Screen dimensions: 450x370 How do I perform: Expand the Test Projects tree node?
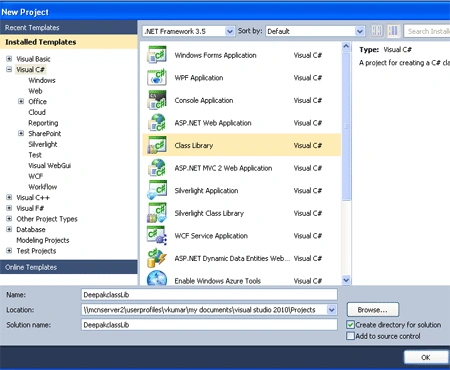[x=9, y=251]
